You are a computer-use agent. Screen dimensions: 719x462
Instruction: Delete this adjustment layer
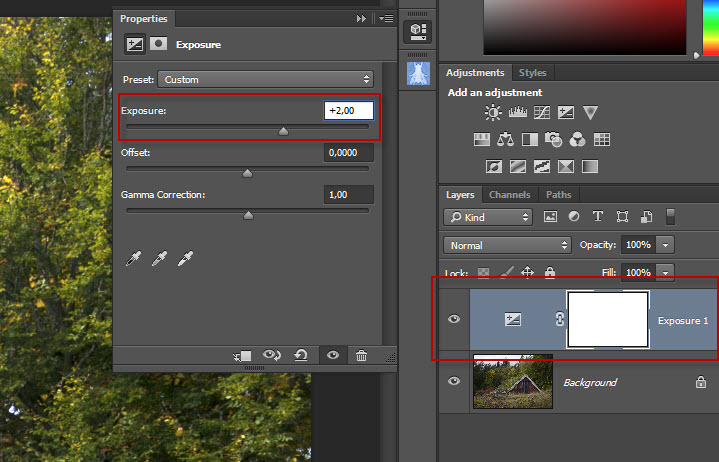click(361, 355)
